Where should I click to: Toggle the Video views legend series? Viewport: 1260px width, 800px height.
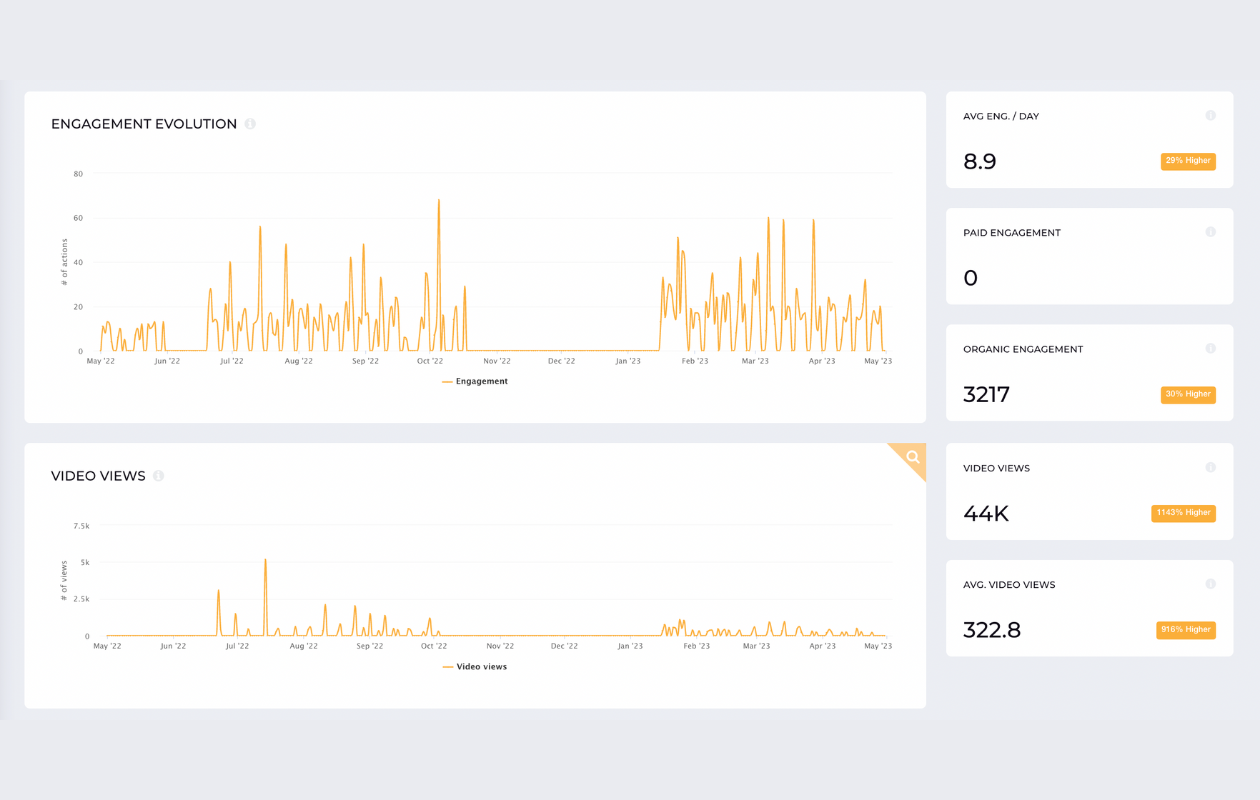click(475, 667)
